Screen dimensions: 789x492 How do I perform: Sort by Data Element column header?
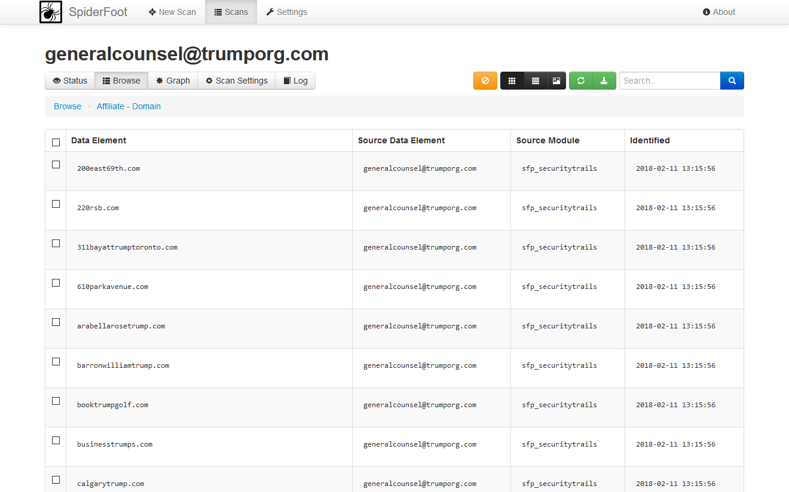point(99,140)
